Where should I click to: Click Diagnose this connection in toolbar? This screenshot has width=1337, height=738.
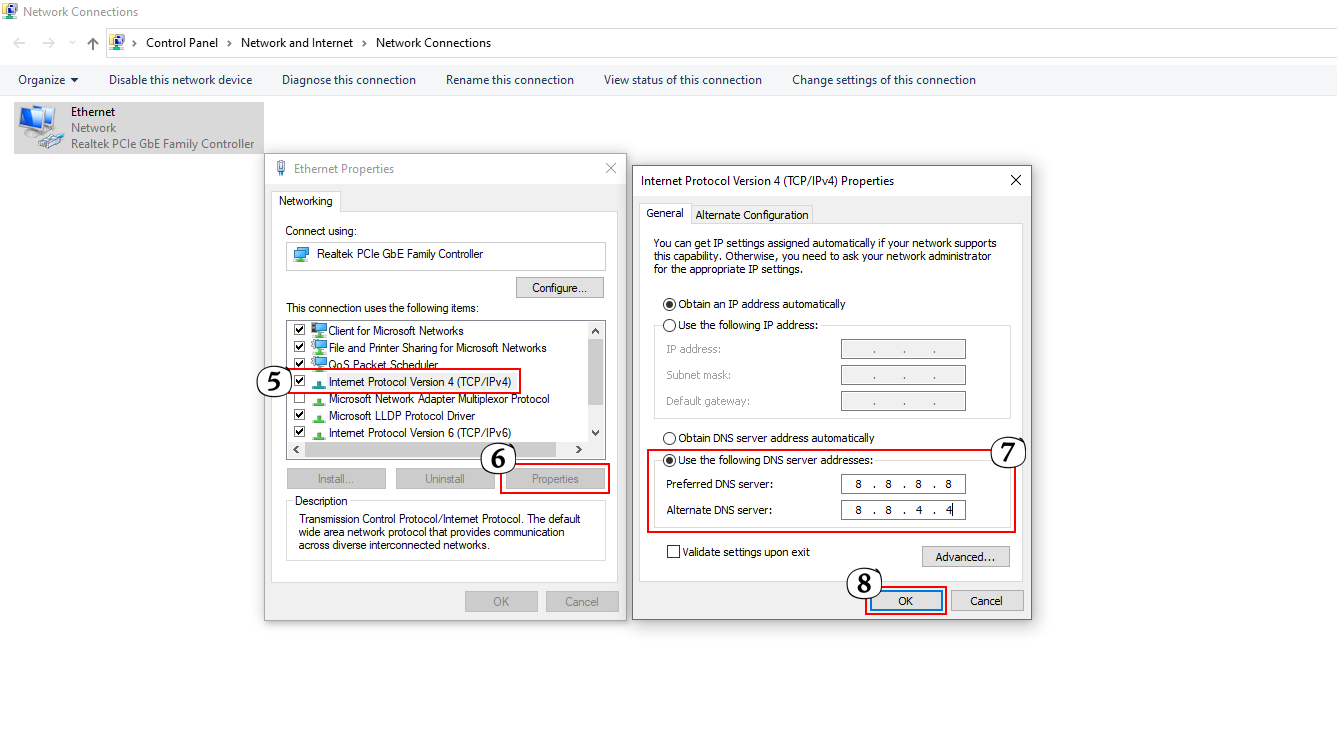click(348, 80)
